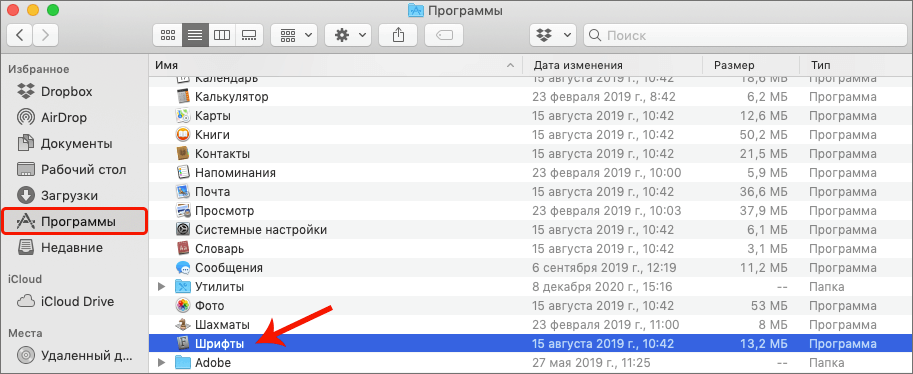Click the Adobe folder icon

pyautogui.click(x=183, y=362)
